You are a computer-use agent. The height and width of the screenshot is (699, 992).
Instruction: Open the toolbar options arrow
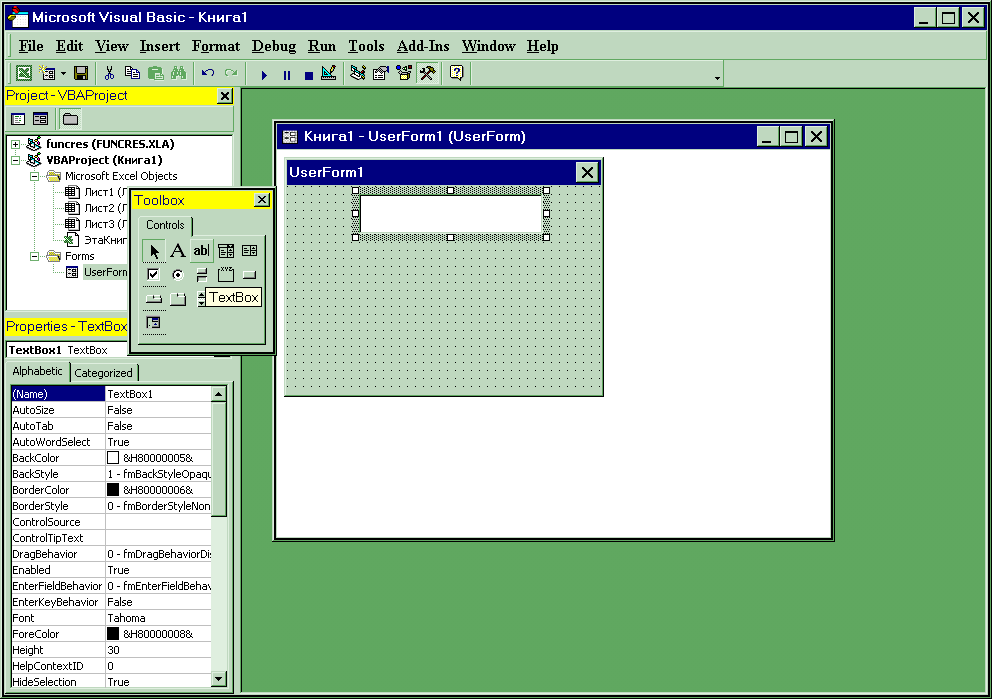click(x=717, y=78)
